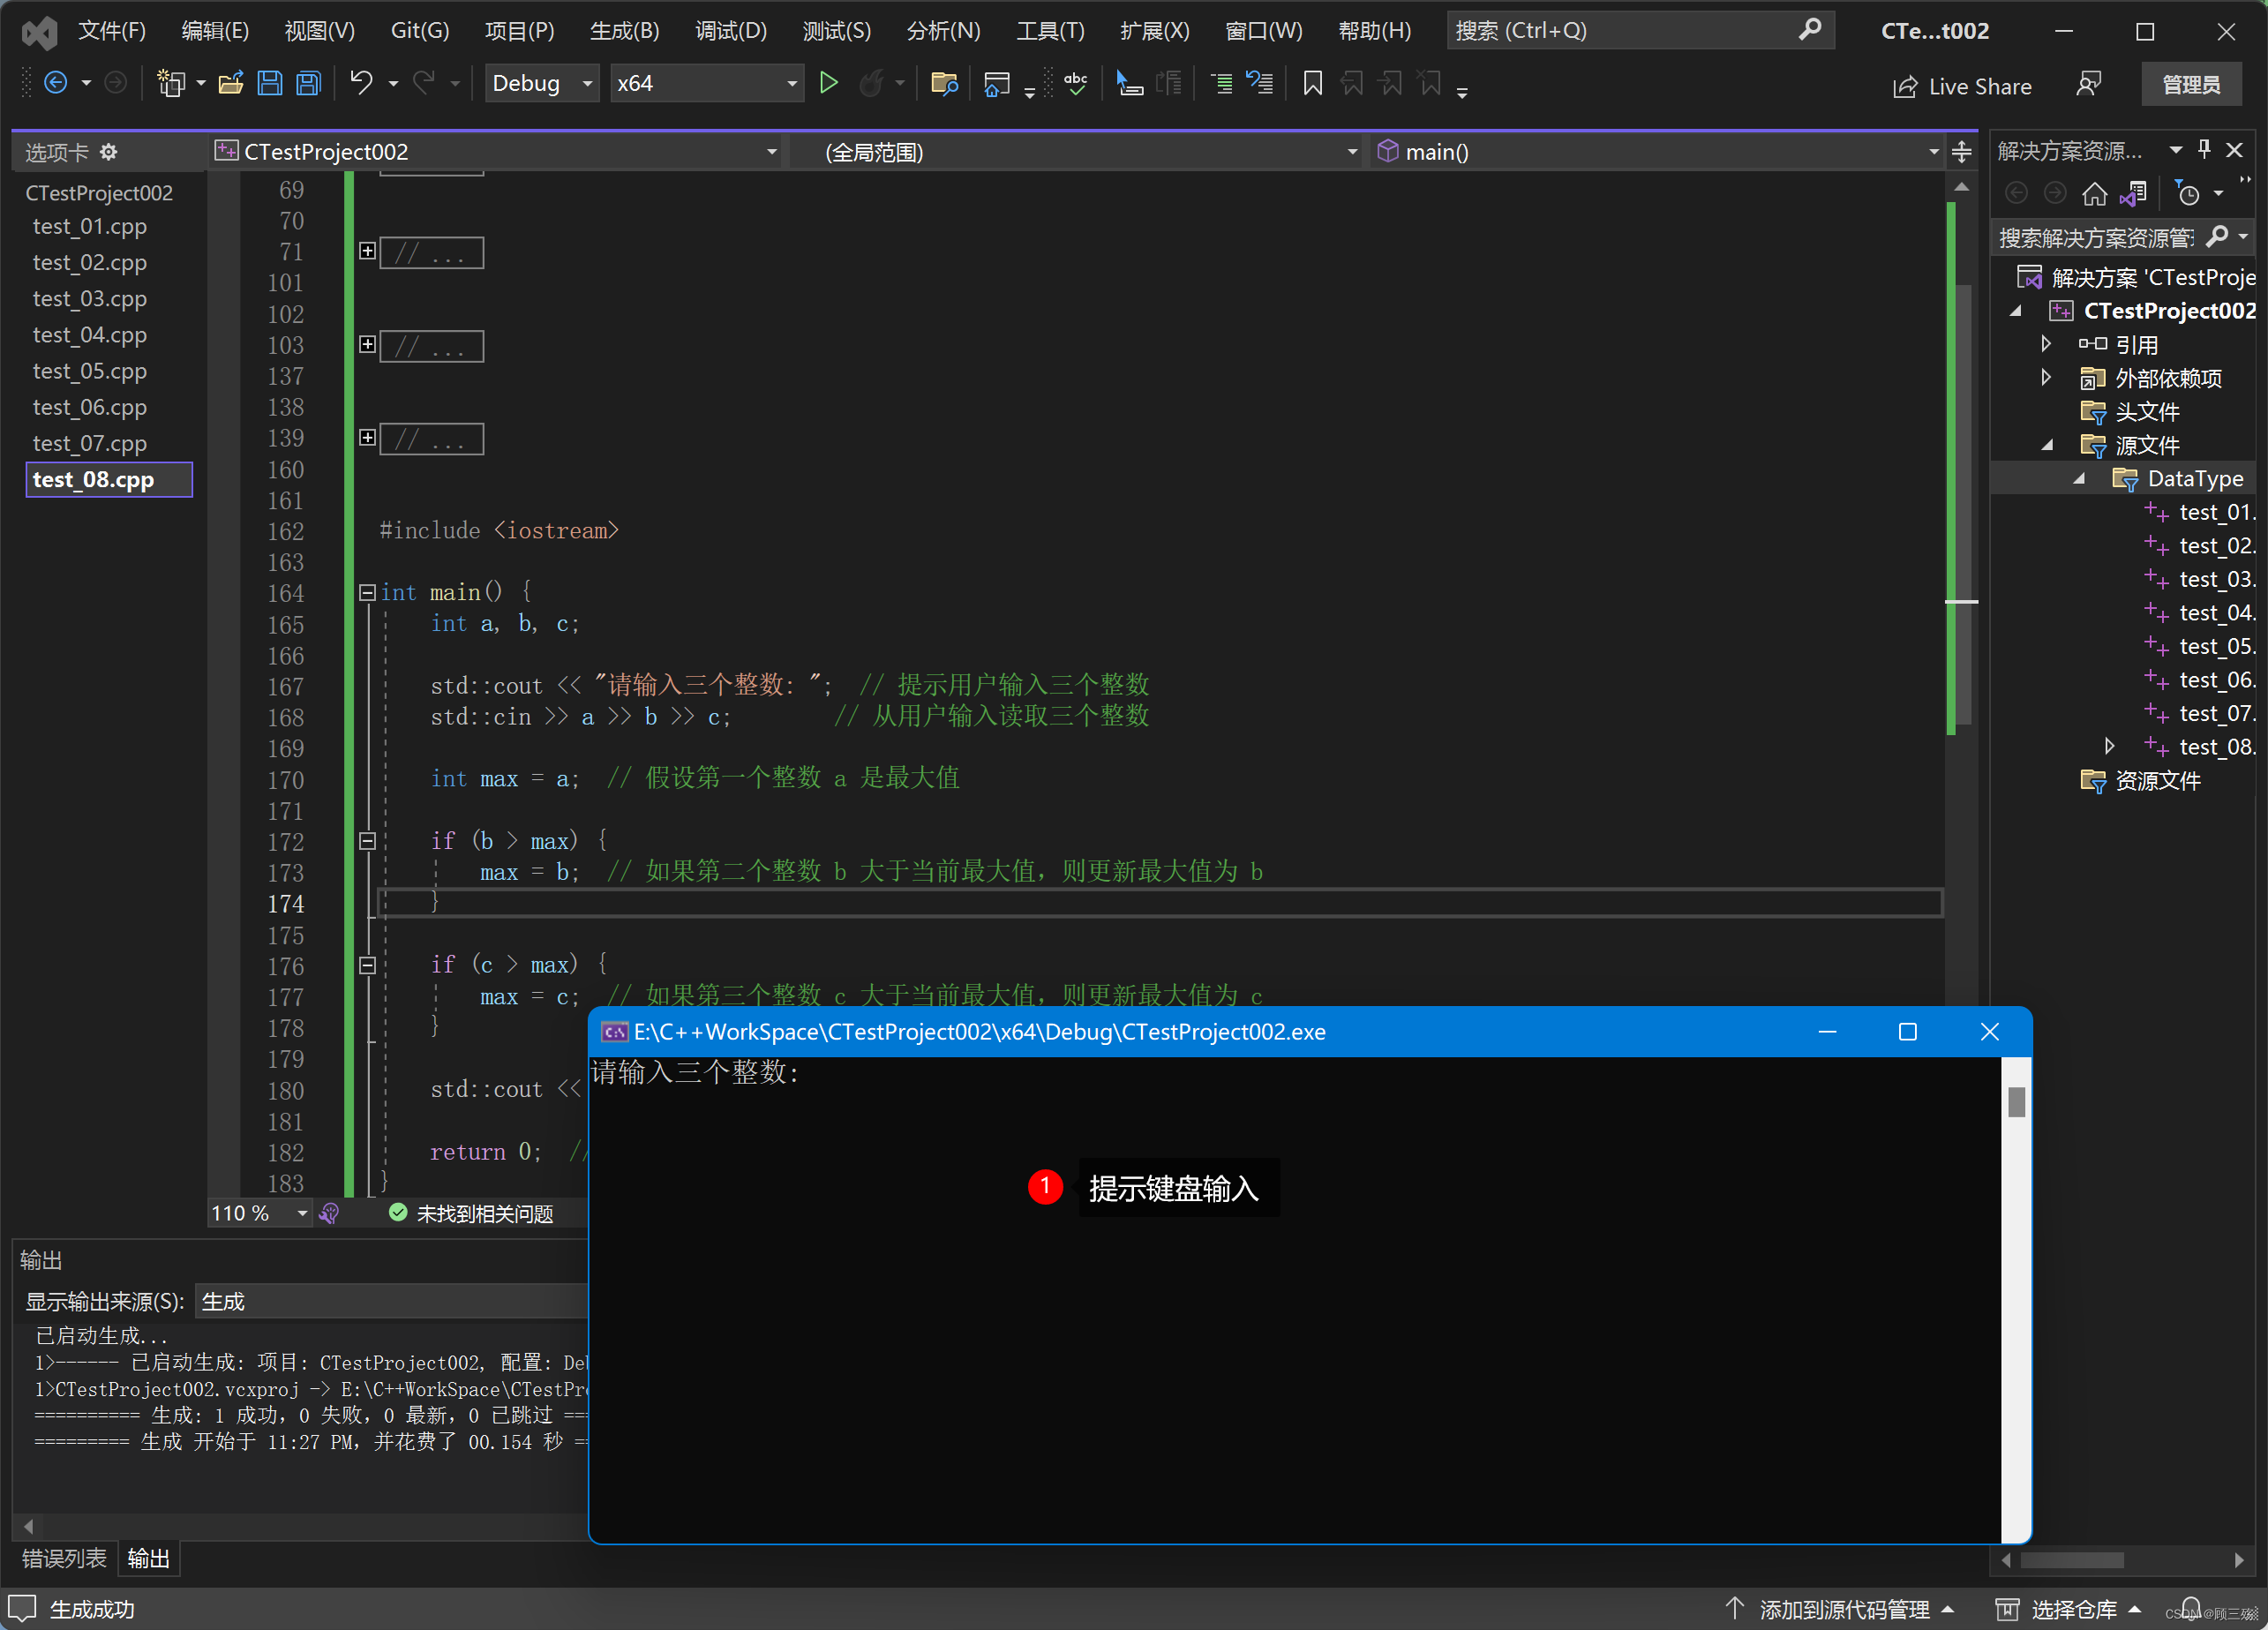Open the 生成(B) build menu

tap(624, 31)
